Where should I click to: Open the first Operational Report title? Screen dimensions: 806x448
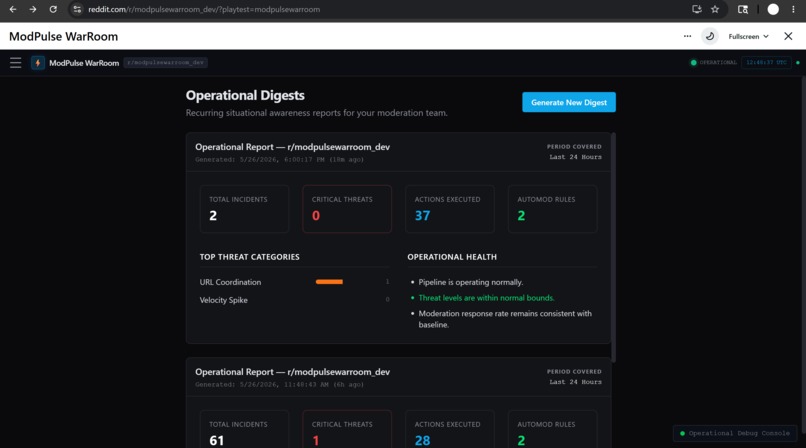(292, 147)
